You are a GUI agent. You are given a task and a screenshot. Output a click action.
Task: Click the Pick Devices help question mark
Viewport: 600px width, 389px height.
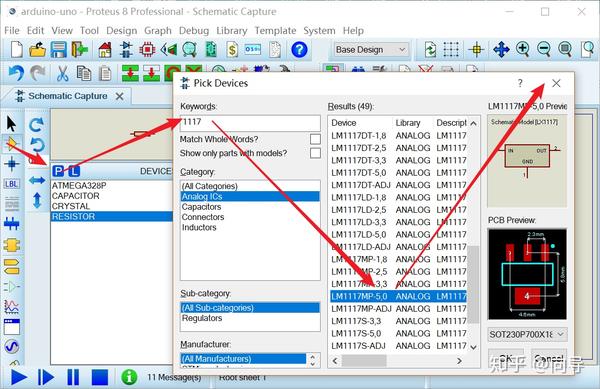pyautogui.click(x=520, y=83)
